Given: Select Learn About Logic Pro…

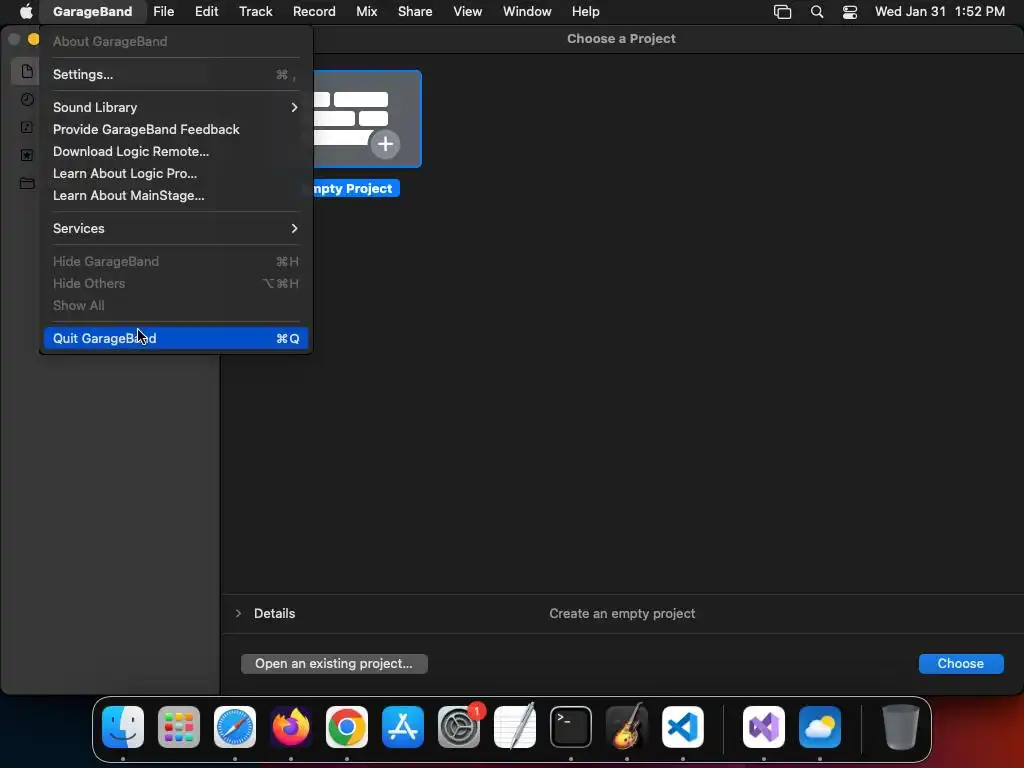Looking at the screenshot, I should pyautogui.click(x=176, y=173).
